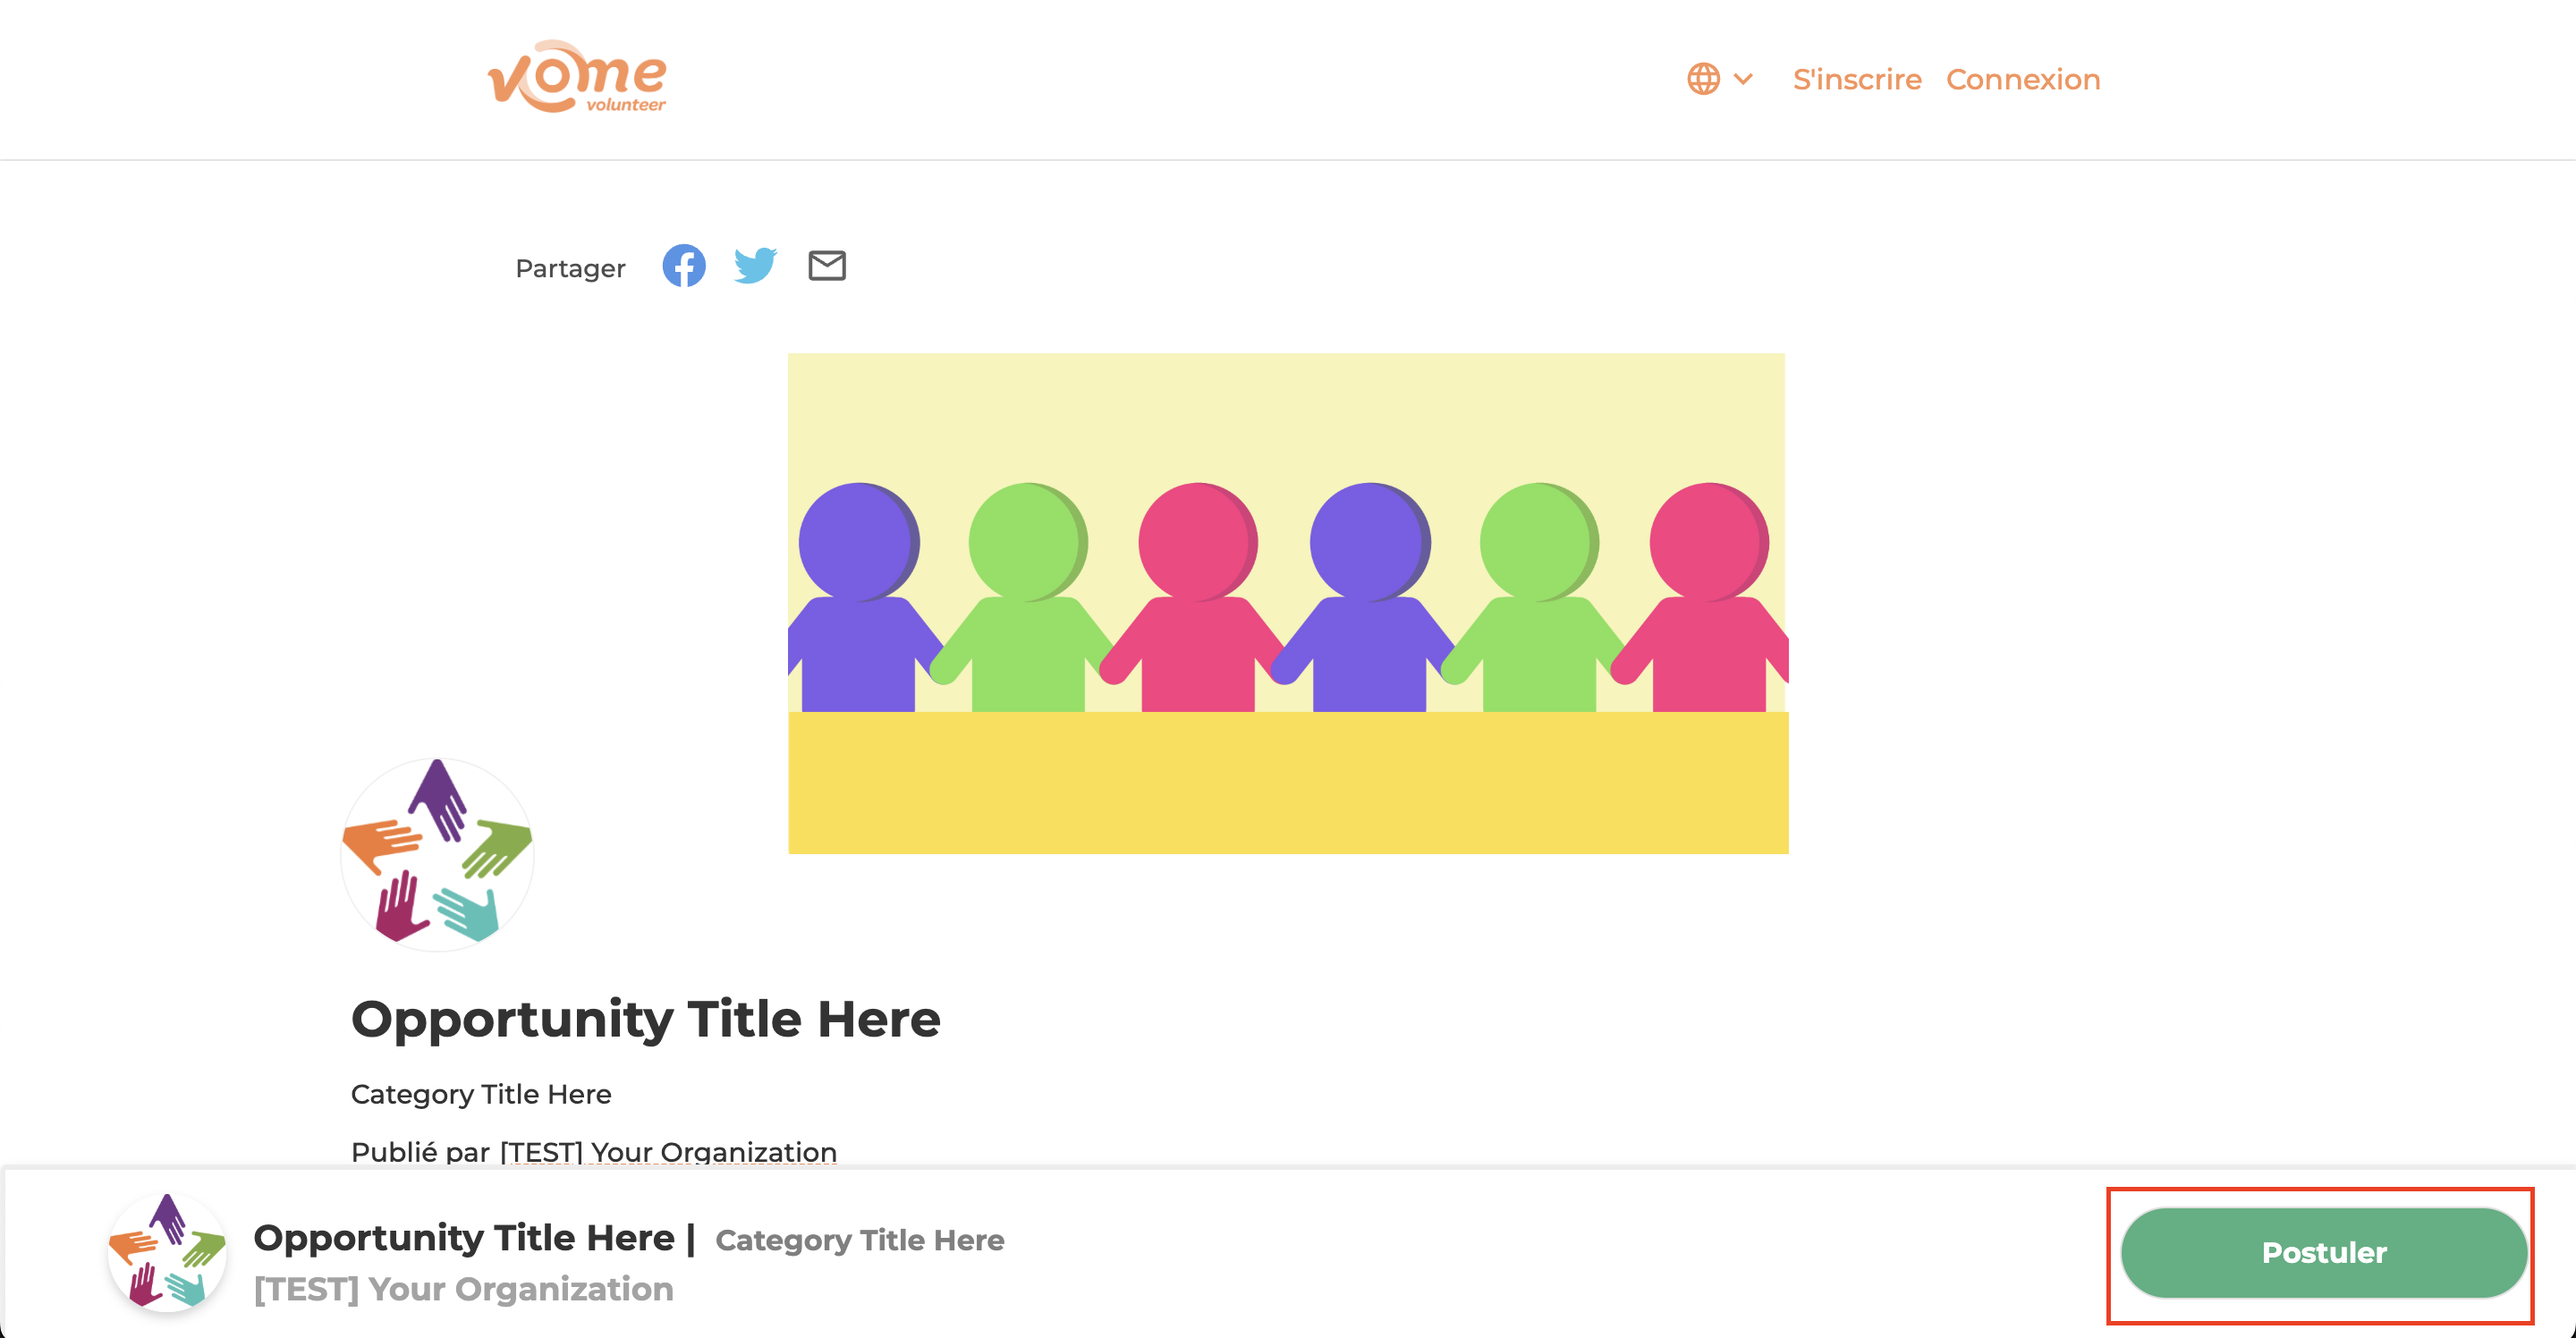Click grey Category Title Here in bottom bar
This screenshot has width=2576, height=1338.
(x=859, y=1240)
